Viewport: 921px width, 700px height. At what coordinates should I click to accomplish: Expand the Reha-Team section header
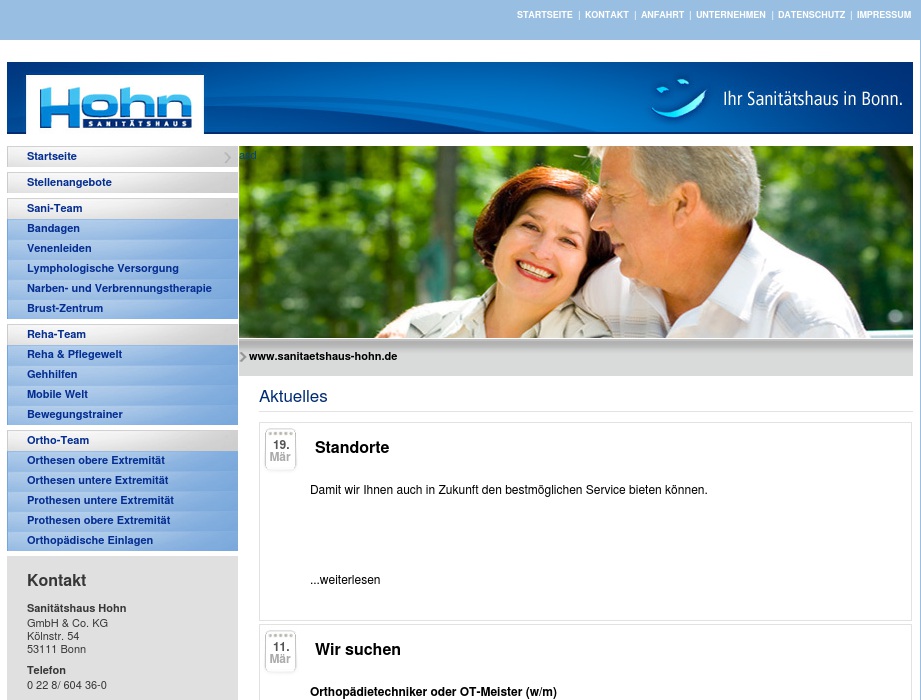pos(56,334)
